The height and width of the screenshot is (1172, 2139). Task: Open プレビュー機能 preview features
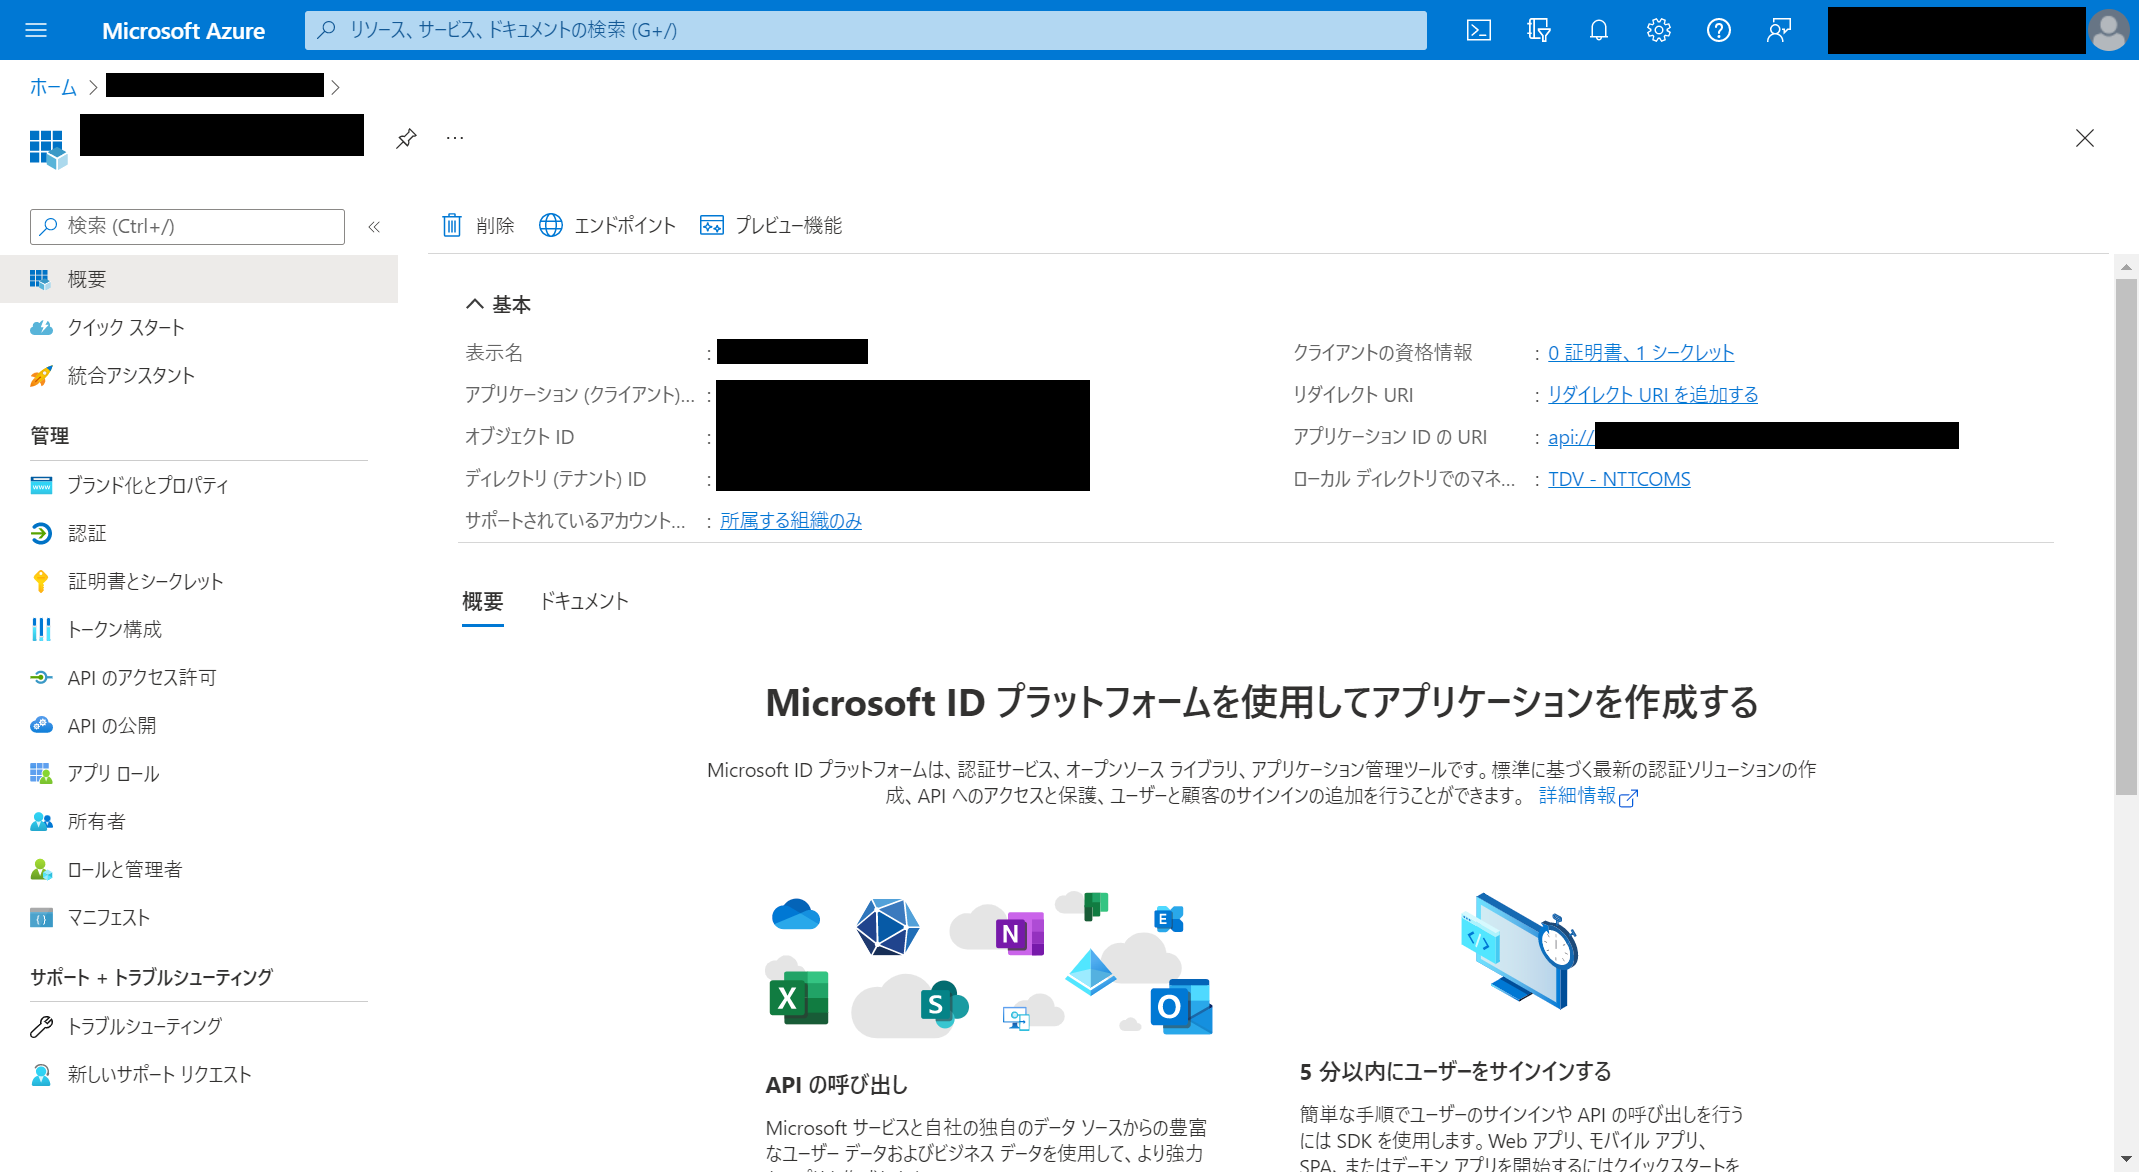point(771,225)
